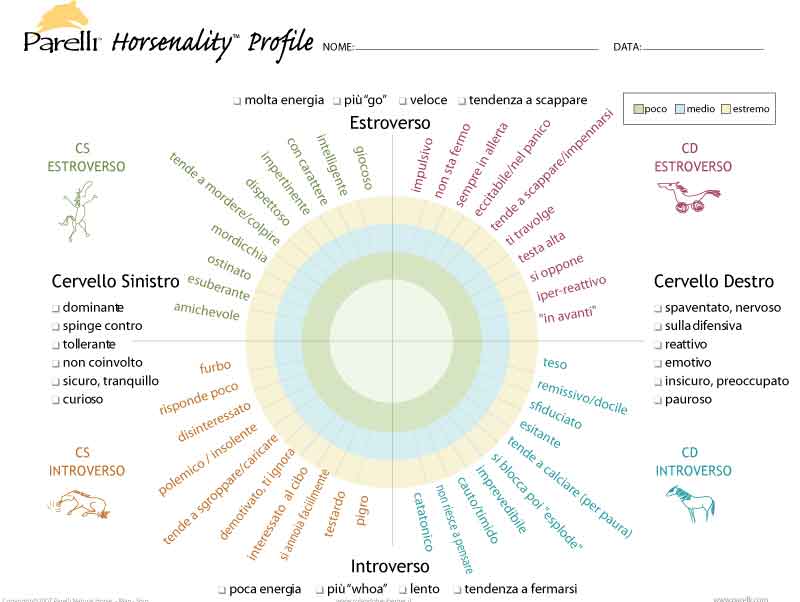Screen dimensions: 800x602
Task: Click the 'Introverso' heading below the wheel
Action: tap(390, 566)
